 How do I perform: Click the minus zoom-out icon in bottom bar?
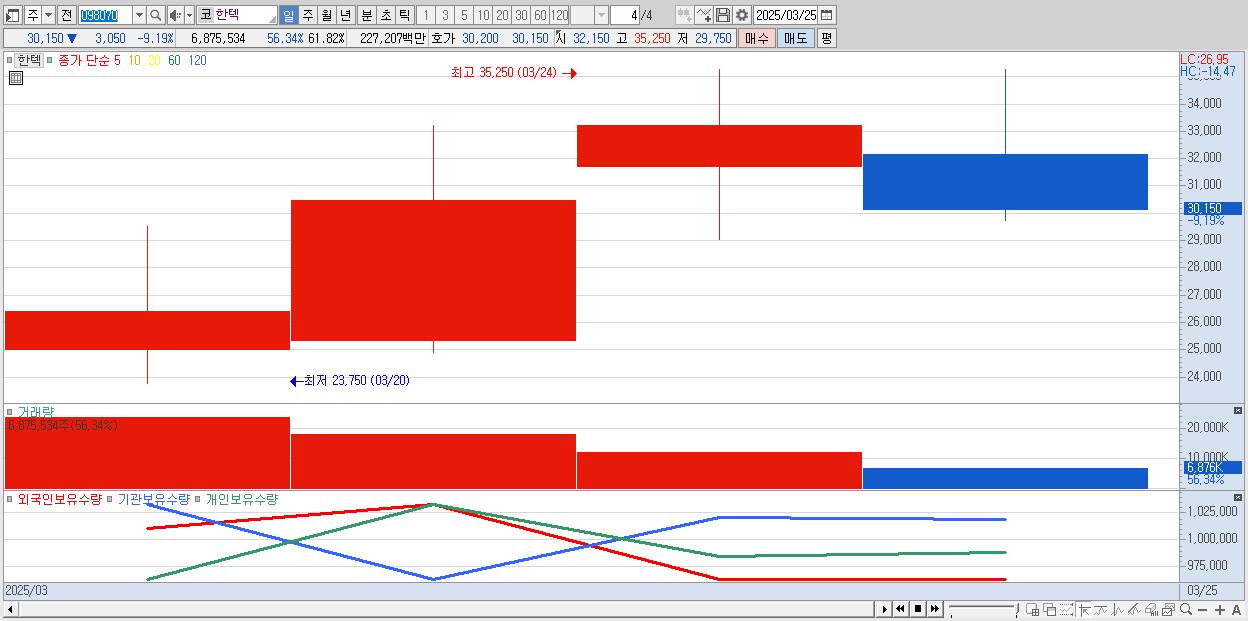[x=1203, y=610]
